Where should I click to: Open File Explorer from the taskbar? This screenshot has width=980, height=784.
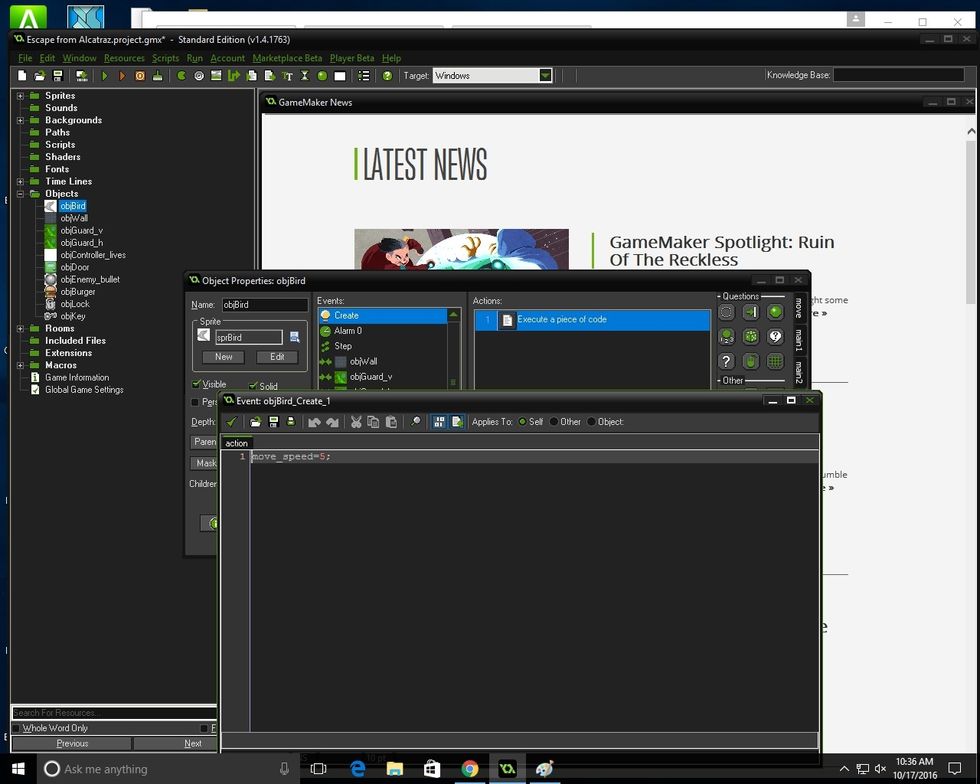(394, 768)
